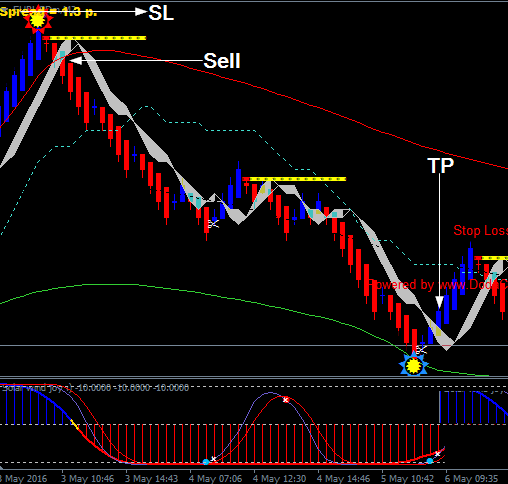The image size is (508, 484).
Task: Click the '5 May 10:42' time label
Action: pyautogui.click(x=408, y=479)
